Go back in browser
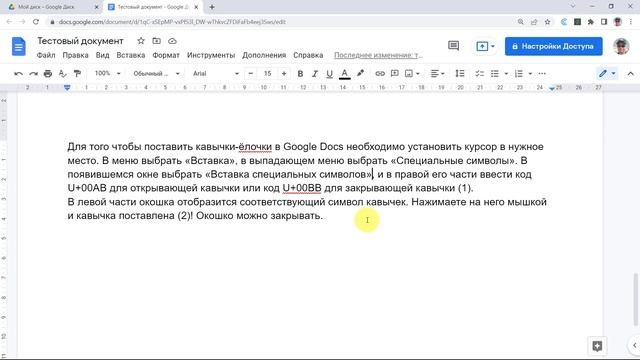Screen dimensions: 640x360 (9, 22)
